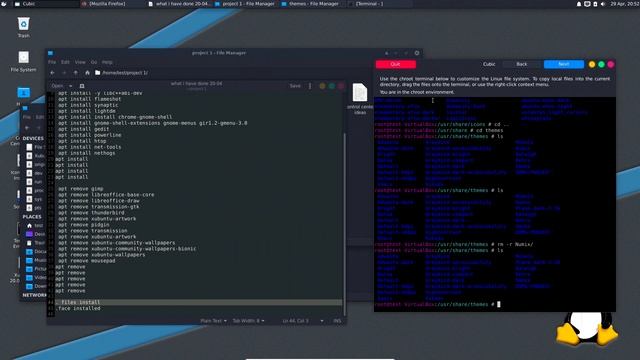The image size is (640, 360).
Task: Click the up-directory arrow in project 1 File Manager
Action: [x=76, y=73]
